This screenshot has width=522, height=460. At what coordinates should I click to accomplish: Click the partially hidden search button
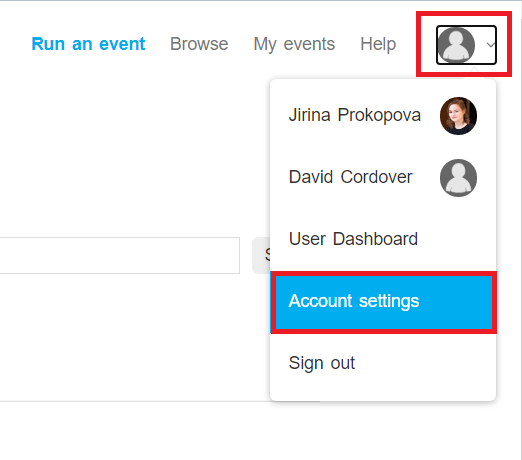[x=261, y=255]
